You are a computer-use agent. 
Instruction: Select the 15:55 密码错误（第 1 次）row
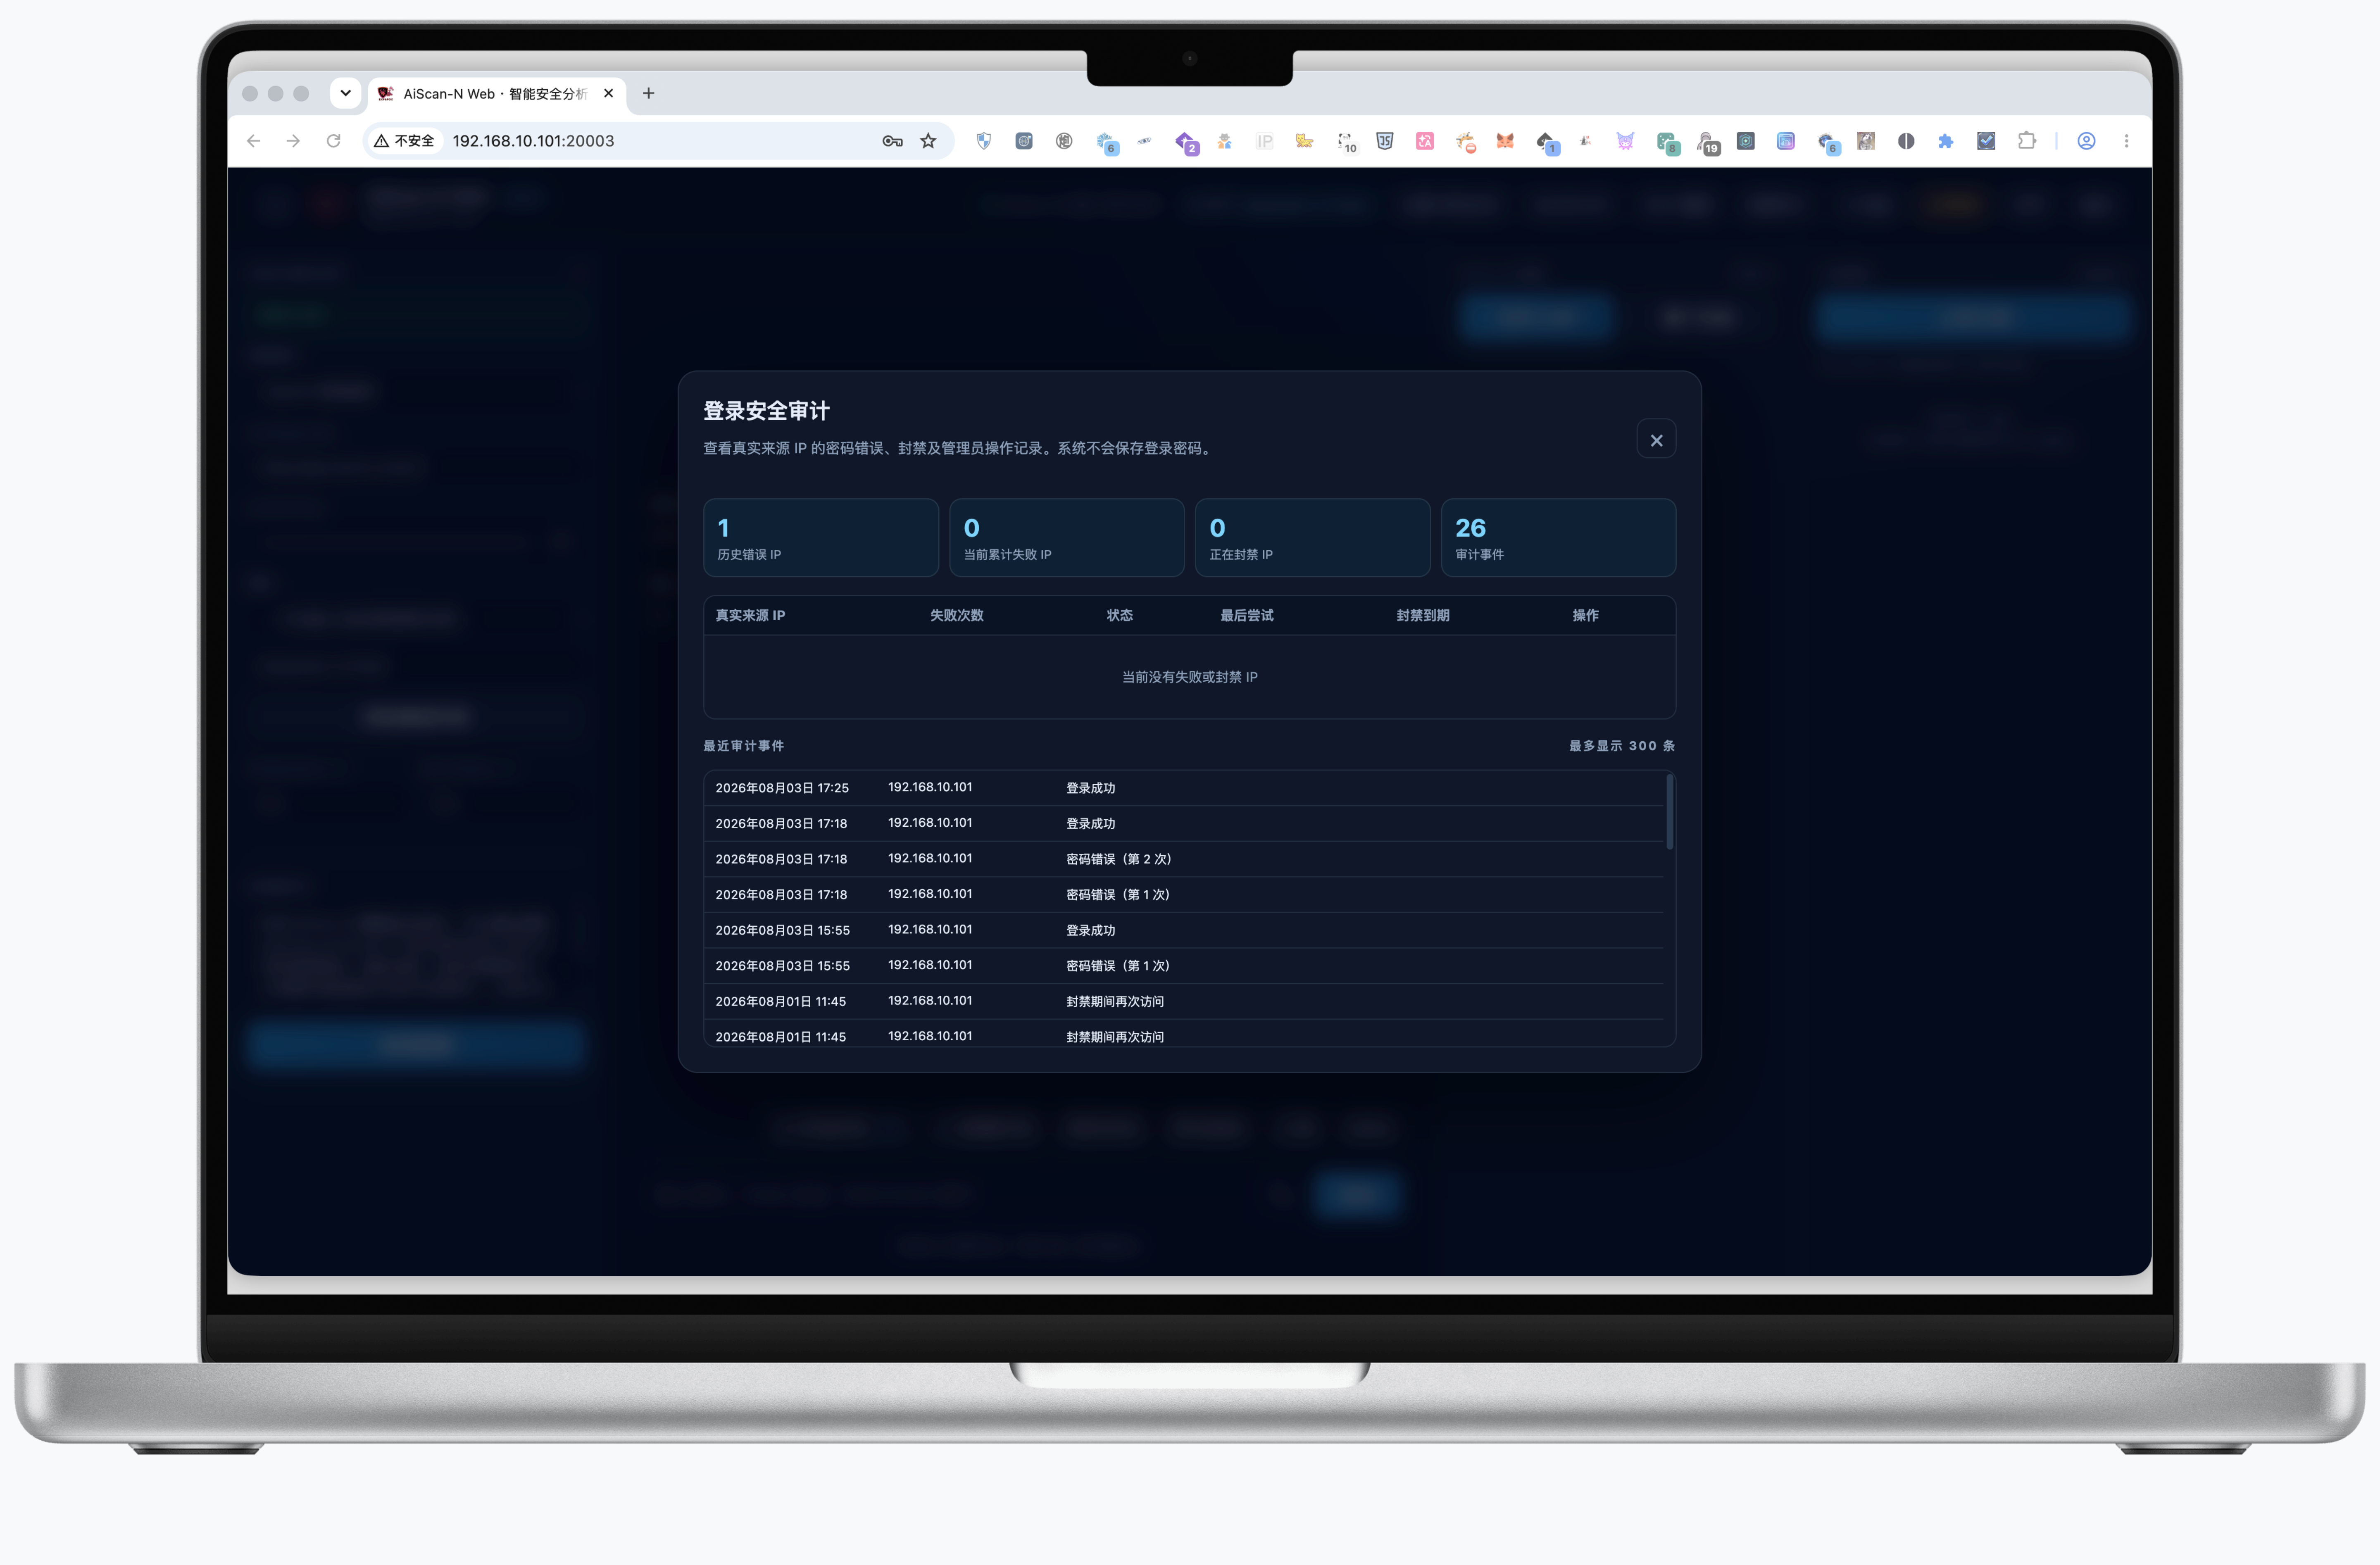pos(1184,966)
